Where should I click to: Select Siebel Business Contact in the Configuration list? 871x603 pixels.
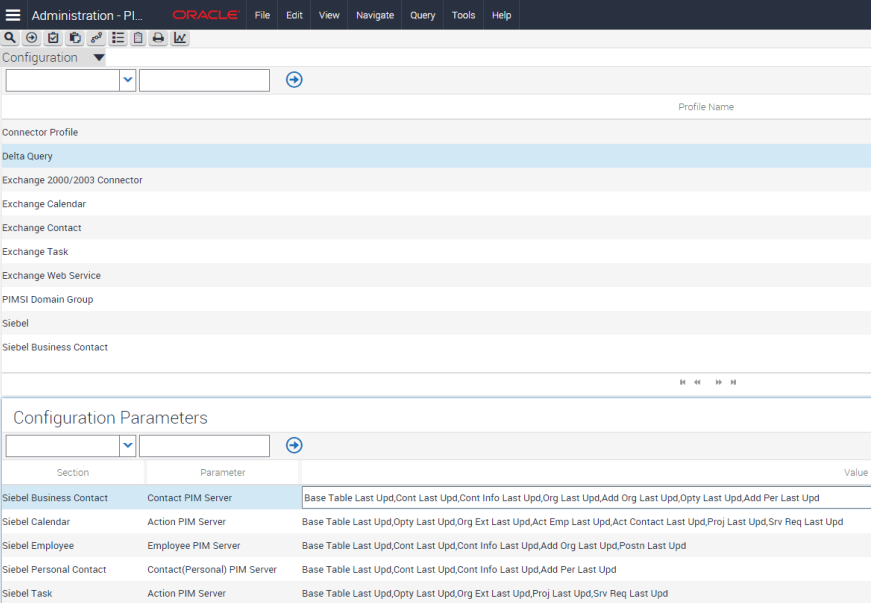(436, 347)
